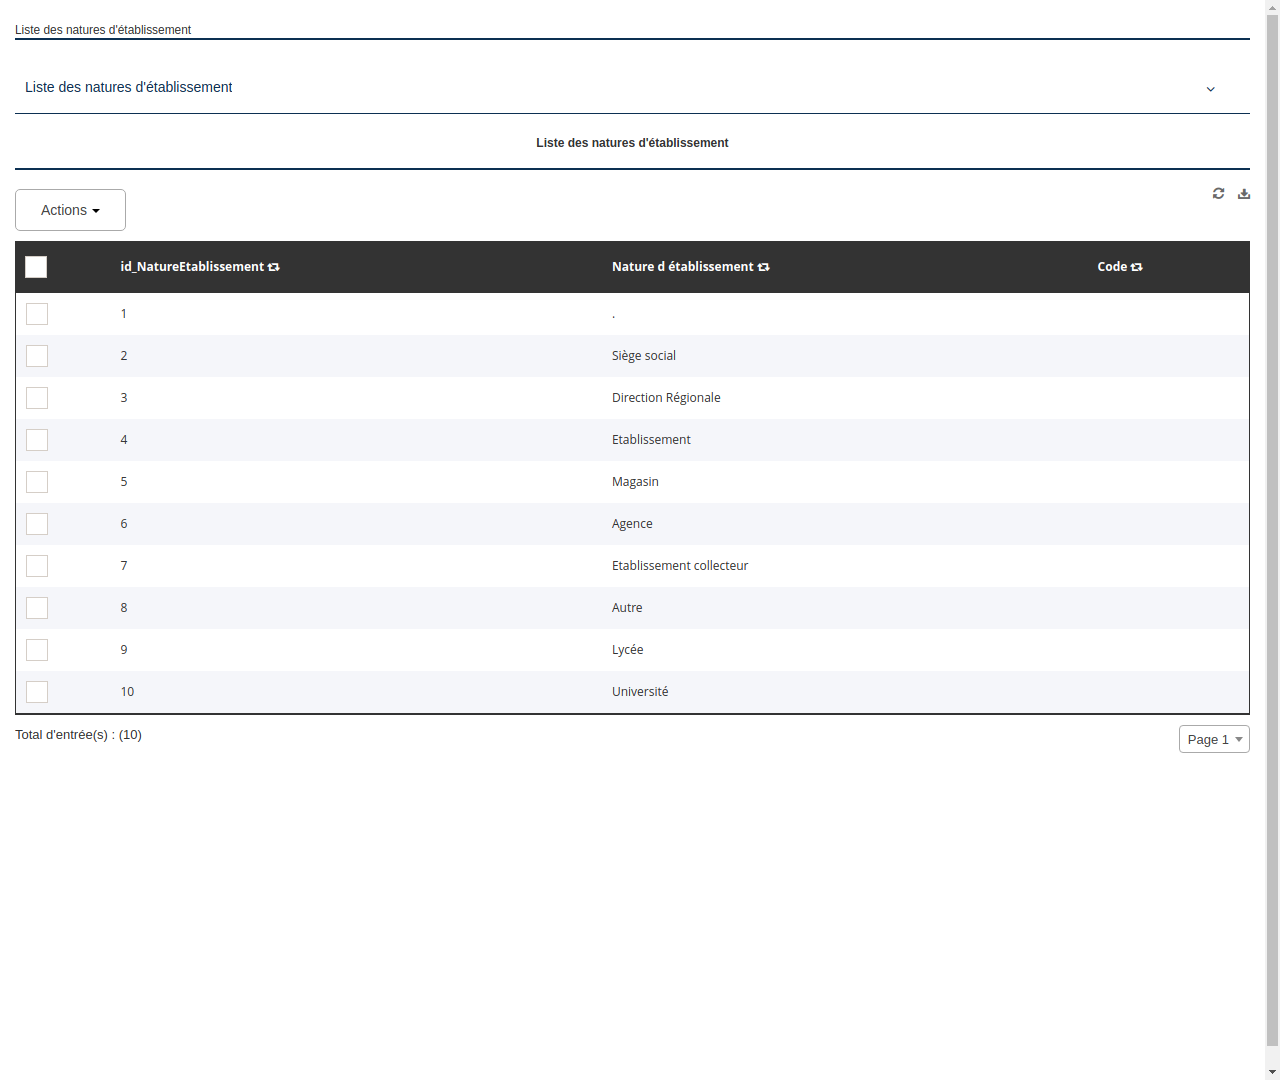Open the Actions dropdown menu
This screenshot has width=1280, height=1080.
(70, 210)
